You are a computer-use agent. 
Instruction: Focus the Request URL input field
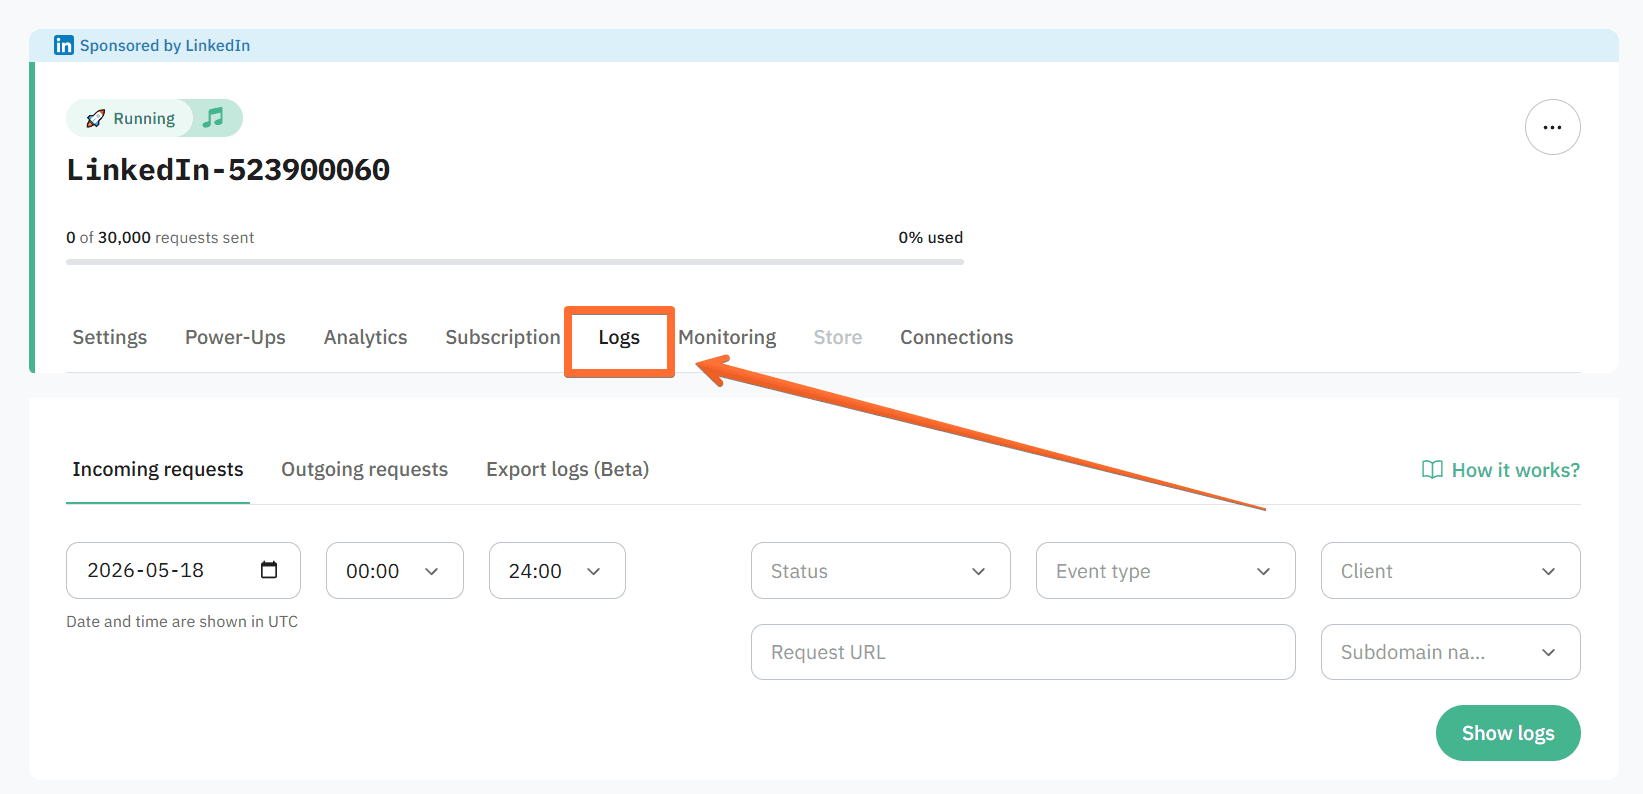1023,652
